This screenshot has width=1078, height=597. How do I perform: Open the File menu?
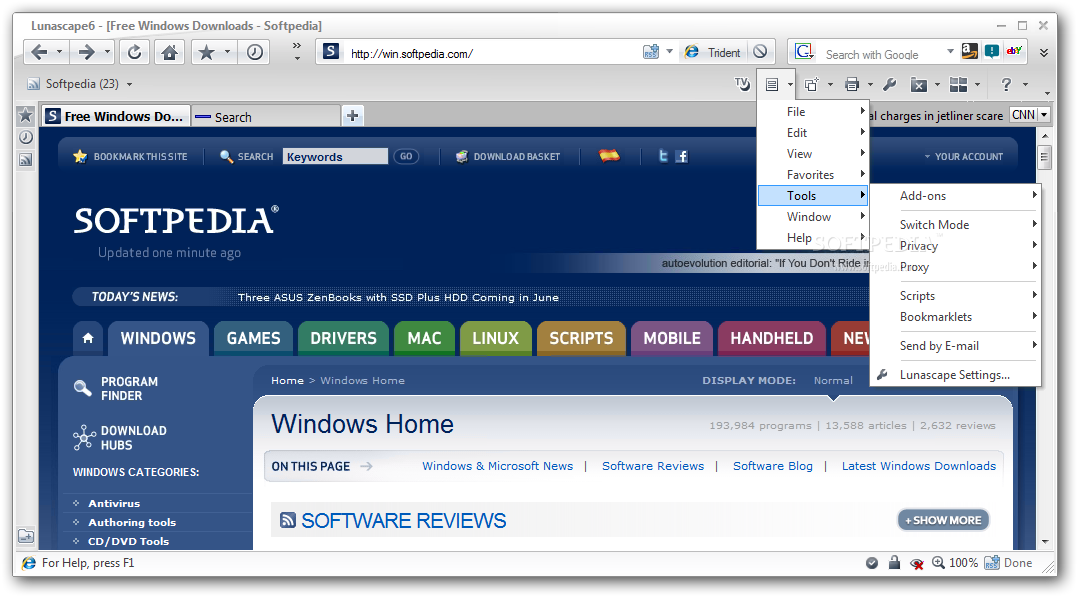(x=812, y=111)
